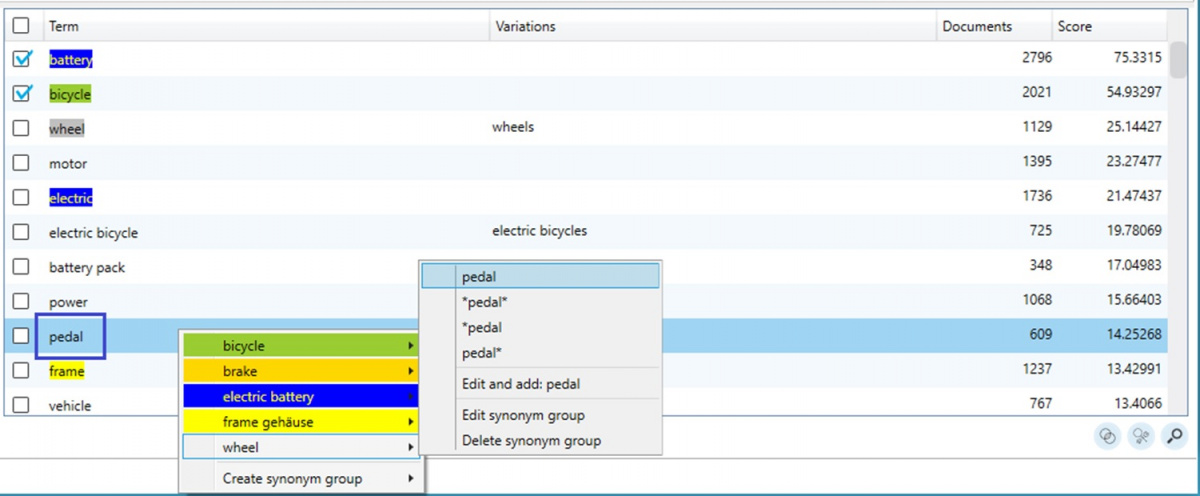Viewport: 1200px width, 496px height.
Task: Open the frame gehäuse group submenu
Action: coord(302,422)
